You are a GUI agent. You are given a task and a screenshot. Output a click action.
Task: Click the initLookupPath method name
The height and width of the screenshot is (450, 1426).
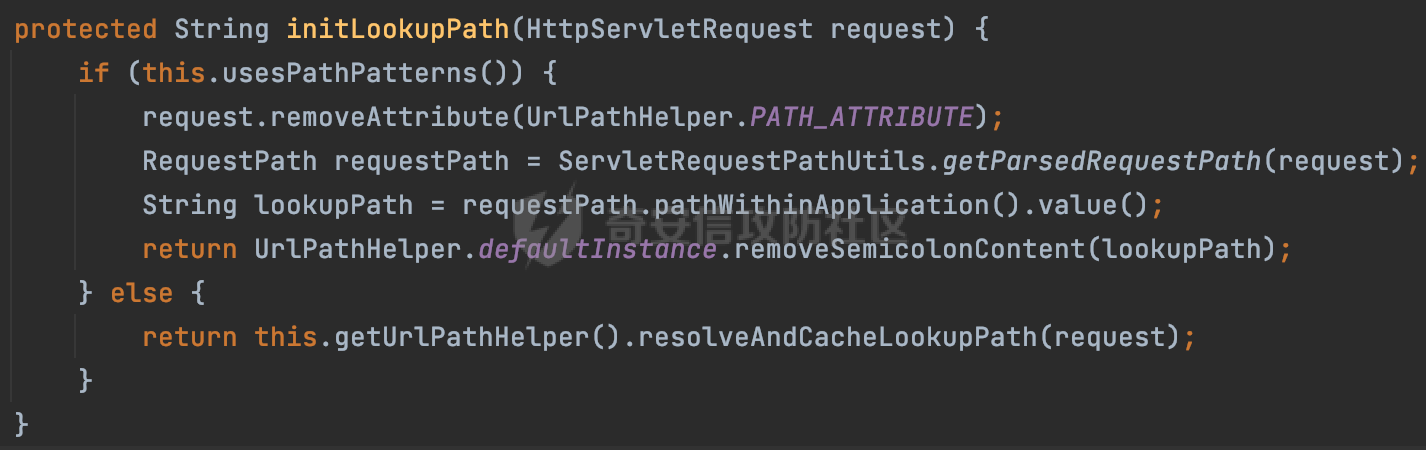coord(398,29)
